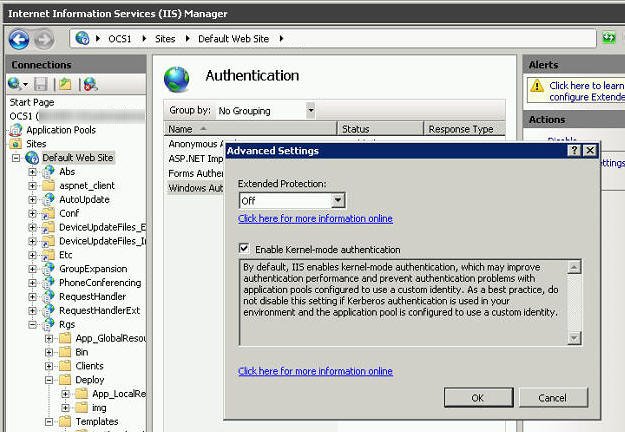Click the Sites breadcrumb item
This screenshot has width=625, height=432.
pyautogui.click(x=165, y=39)
